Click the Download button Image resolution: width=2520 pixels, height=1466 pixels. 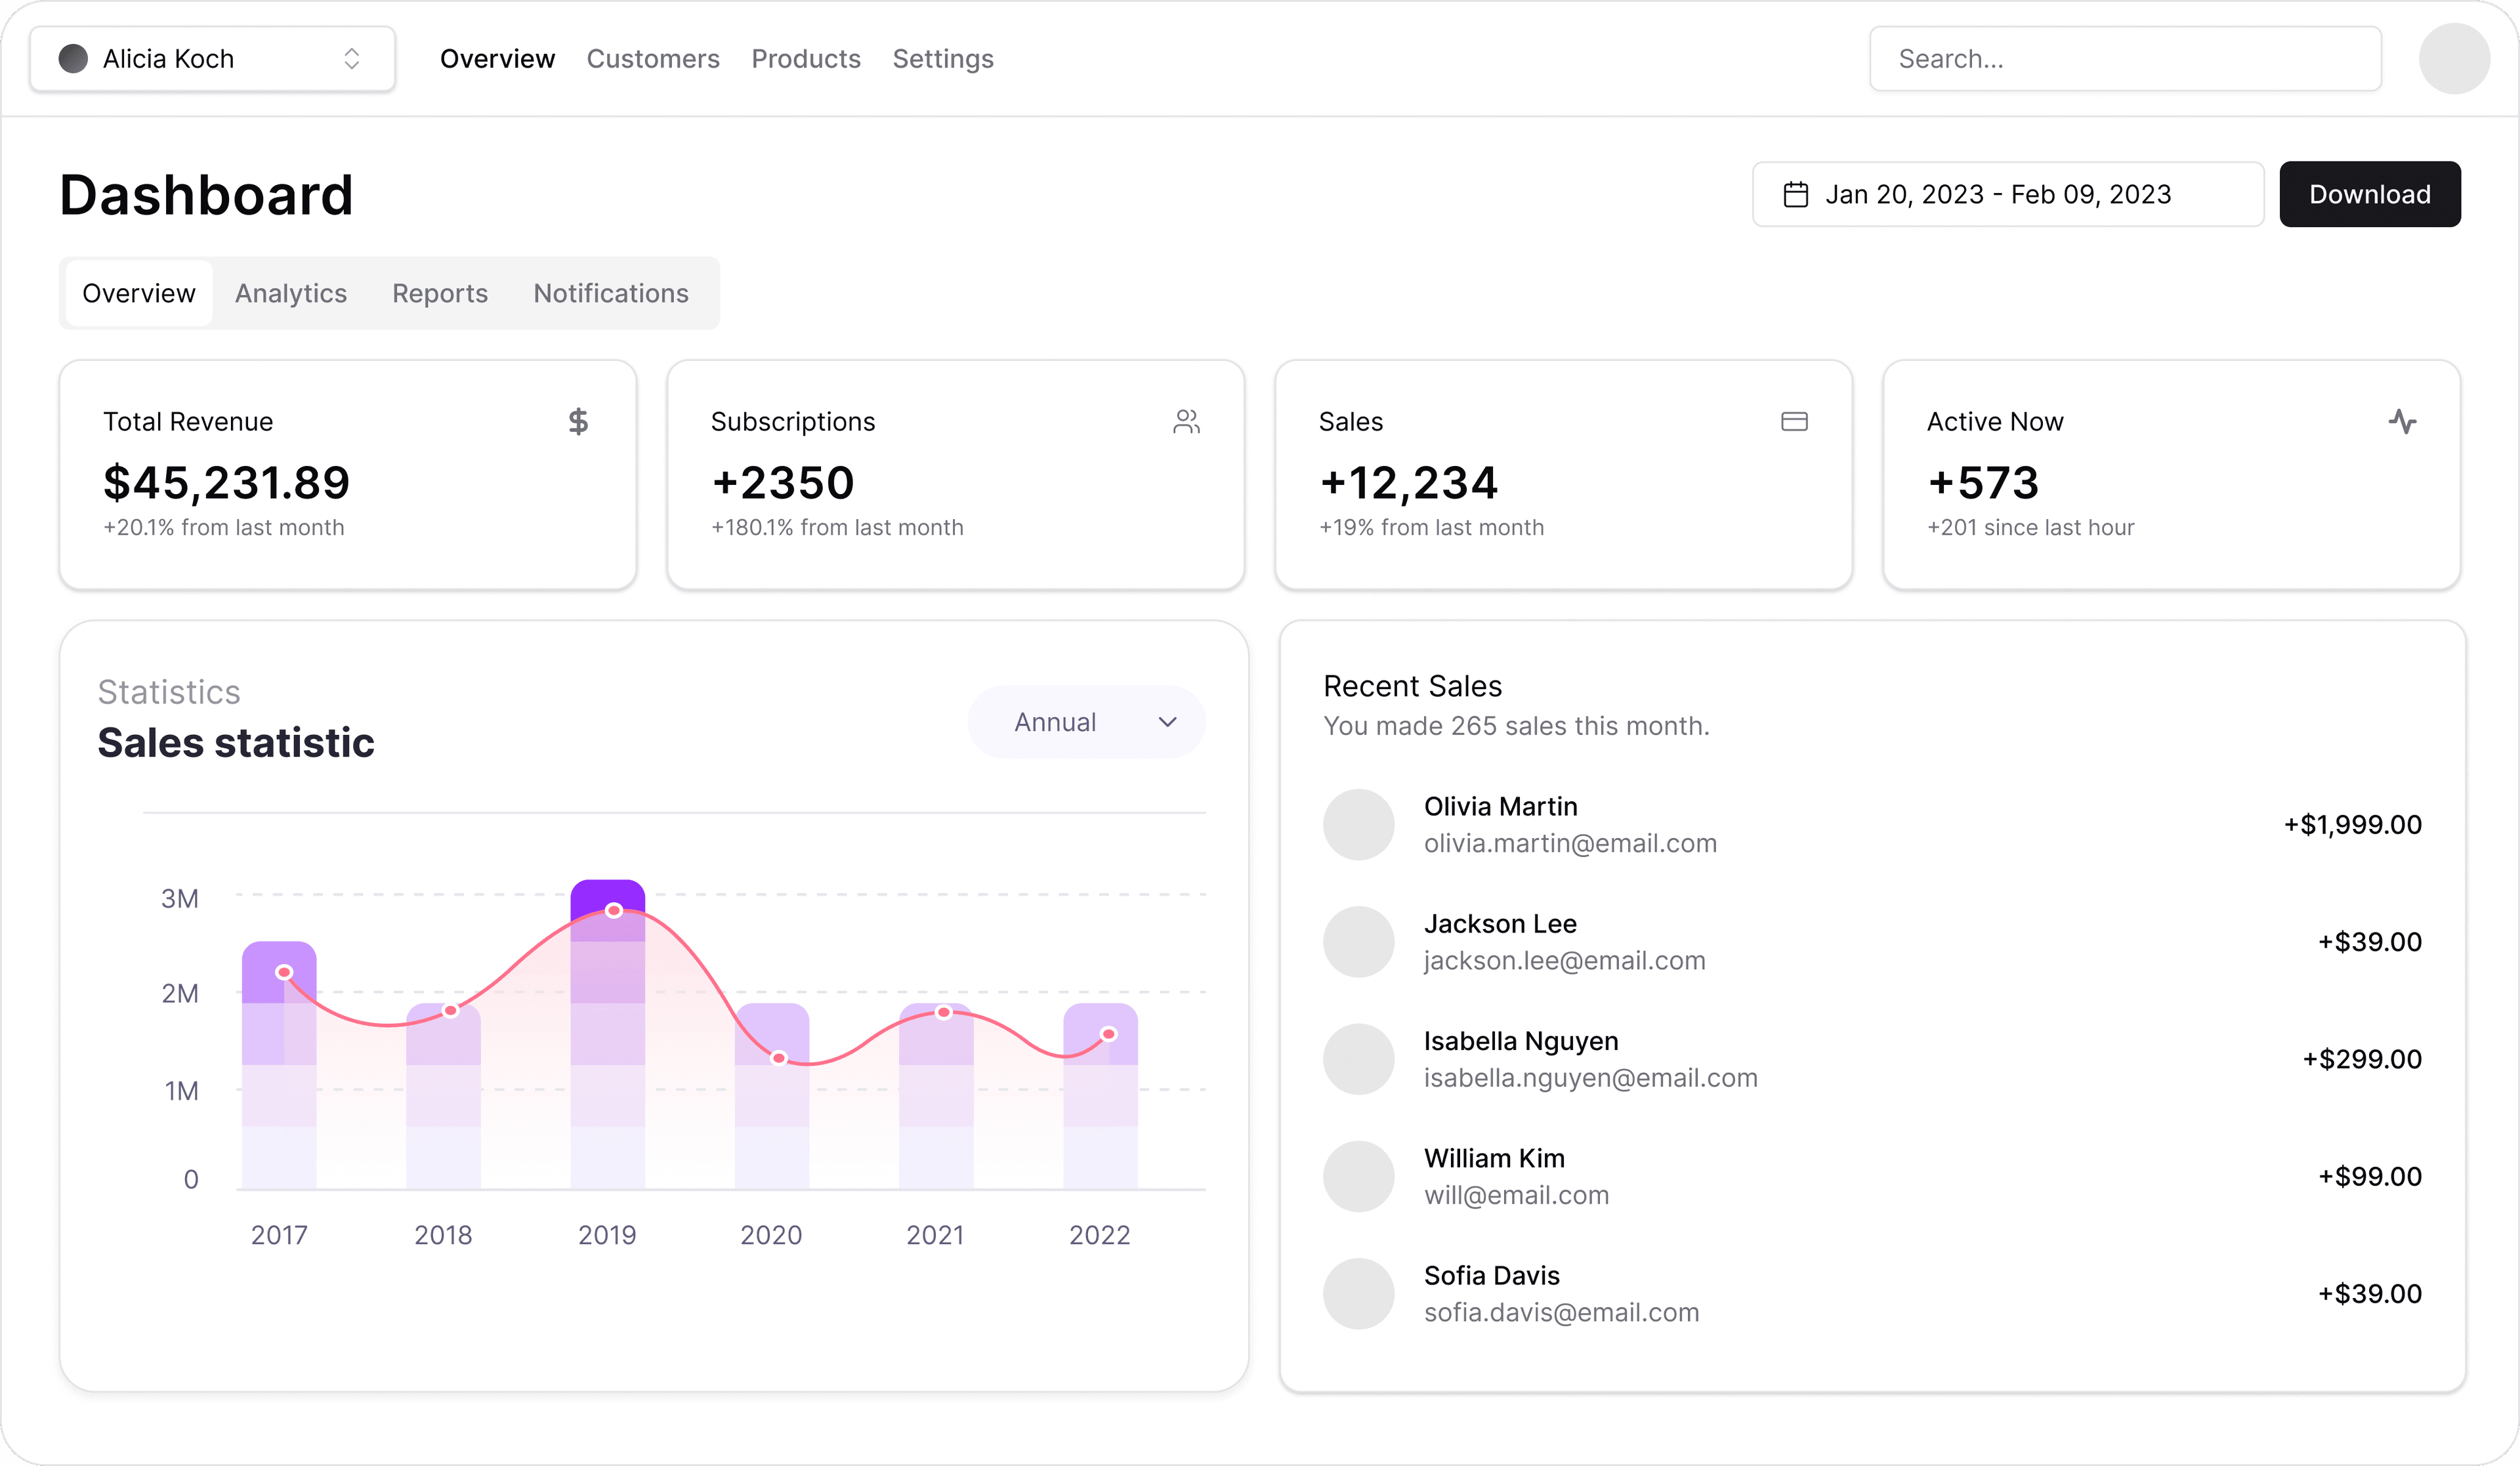2370,194
